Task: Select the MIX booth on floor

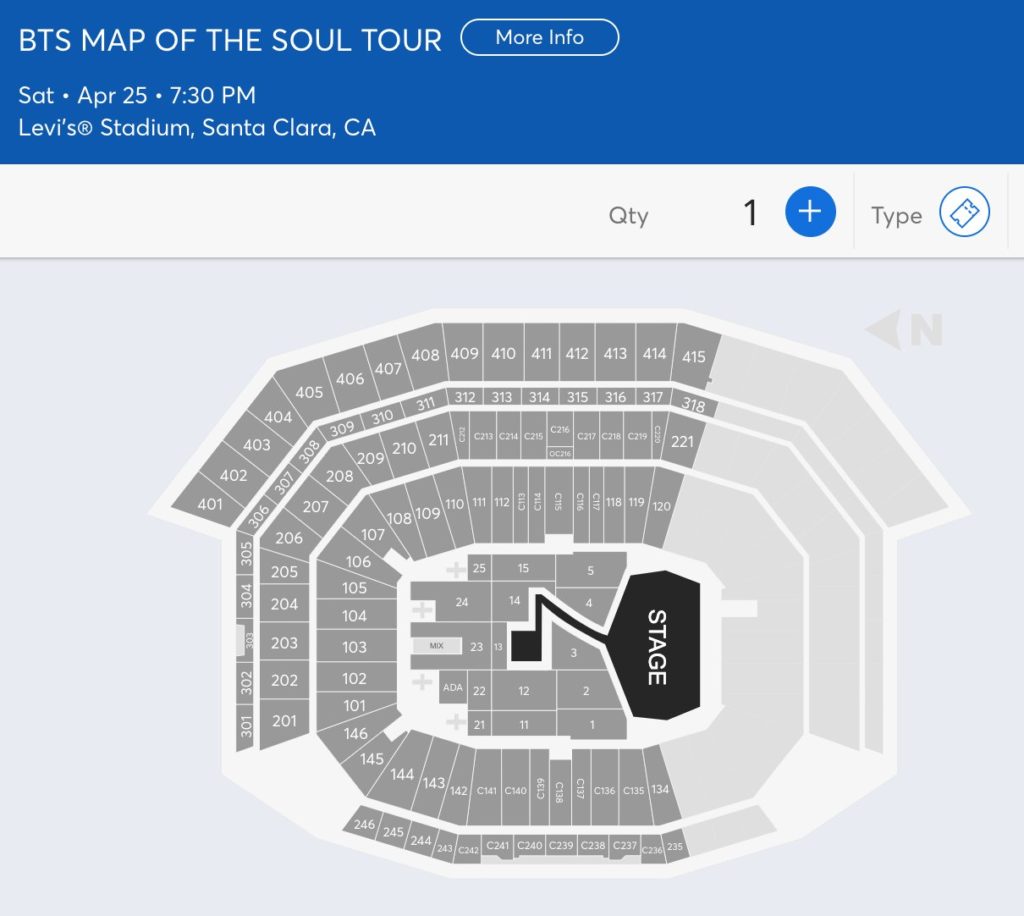Action: [437, 646]
